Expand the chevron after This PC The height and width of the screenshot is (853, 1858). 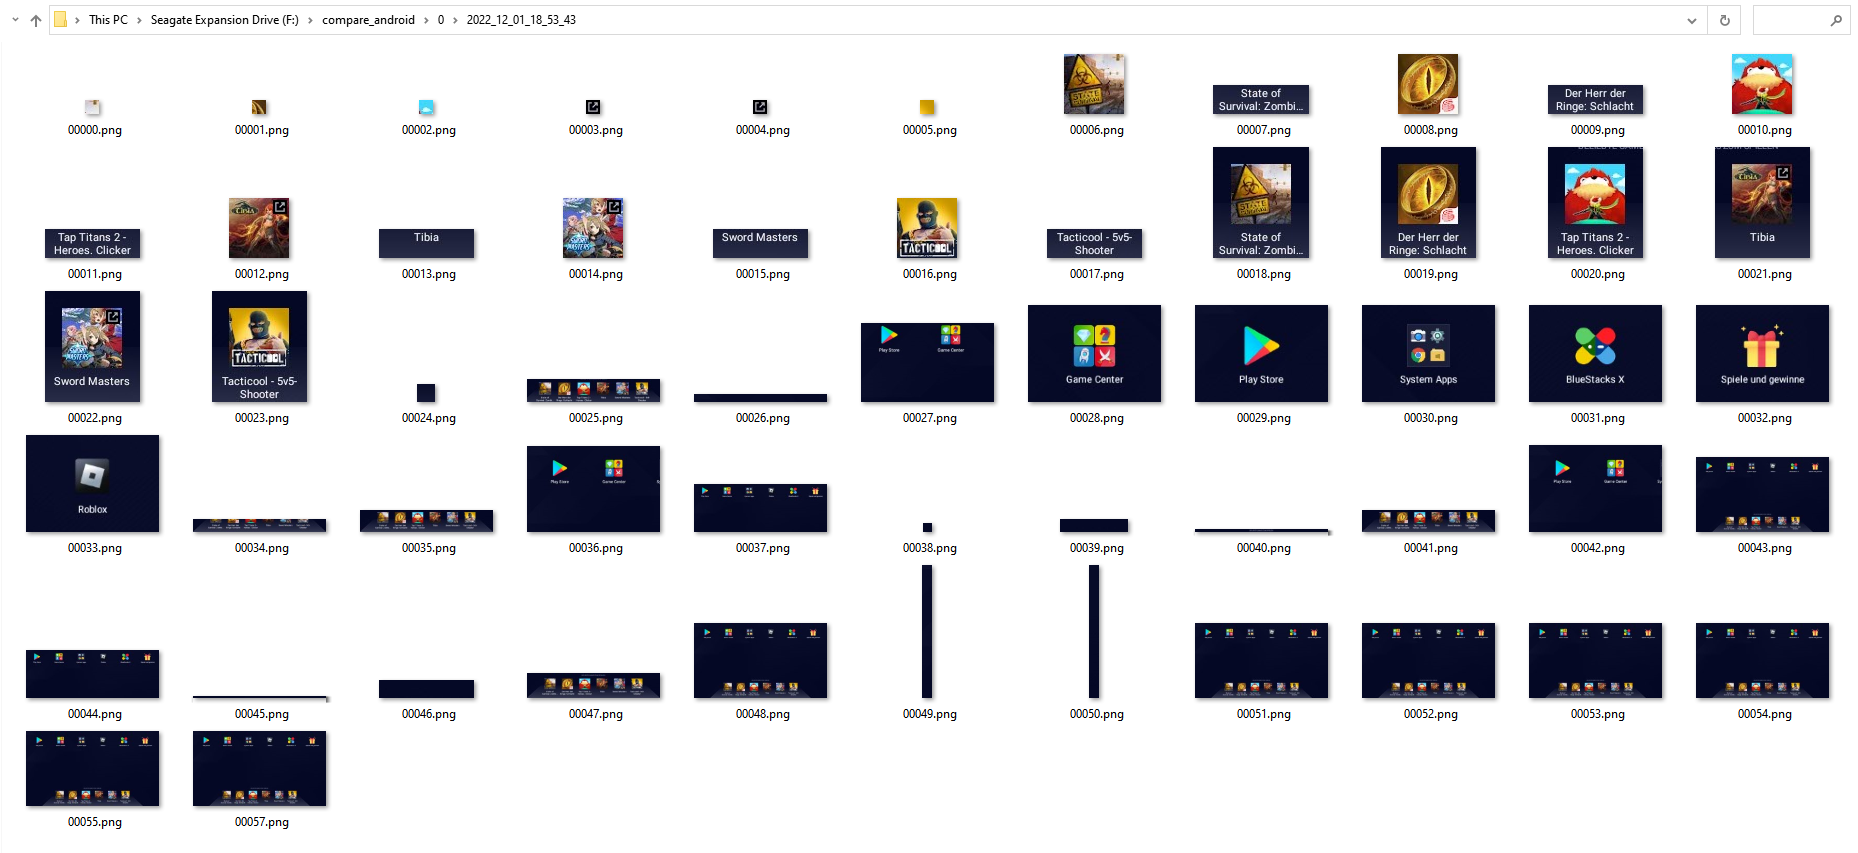pos(139,20)
